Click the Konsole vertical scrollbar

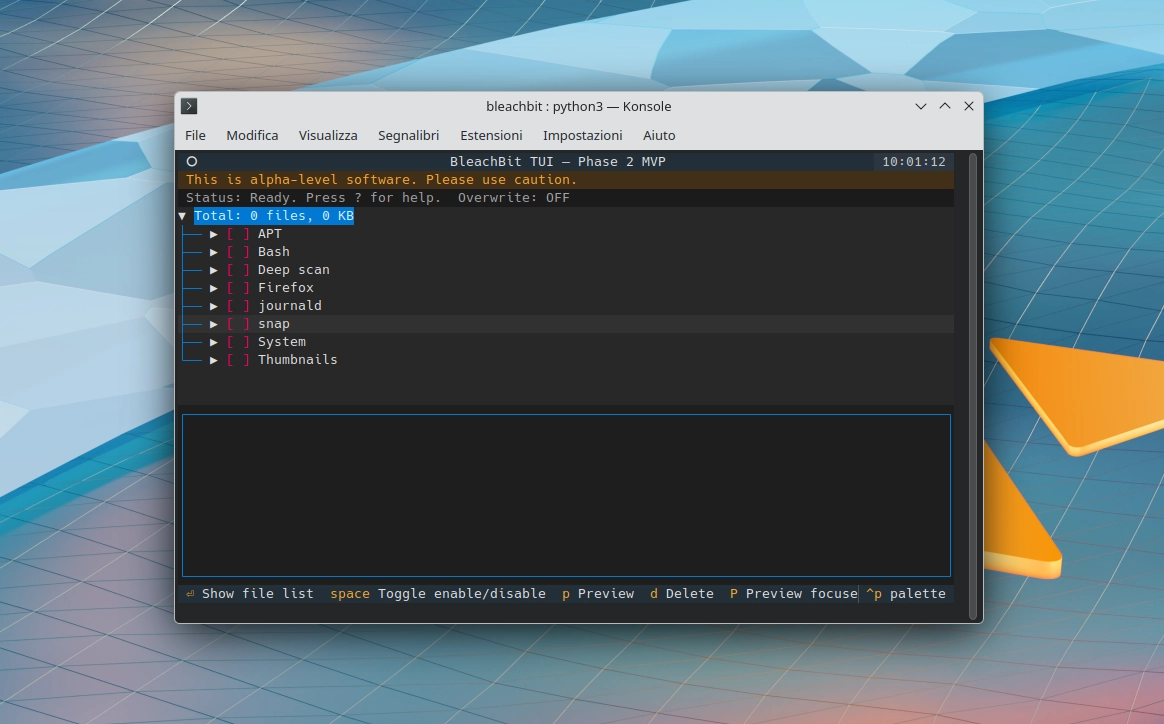click(972, 386)
